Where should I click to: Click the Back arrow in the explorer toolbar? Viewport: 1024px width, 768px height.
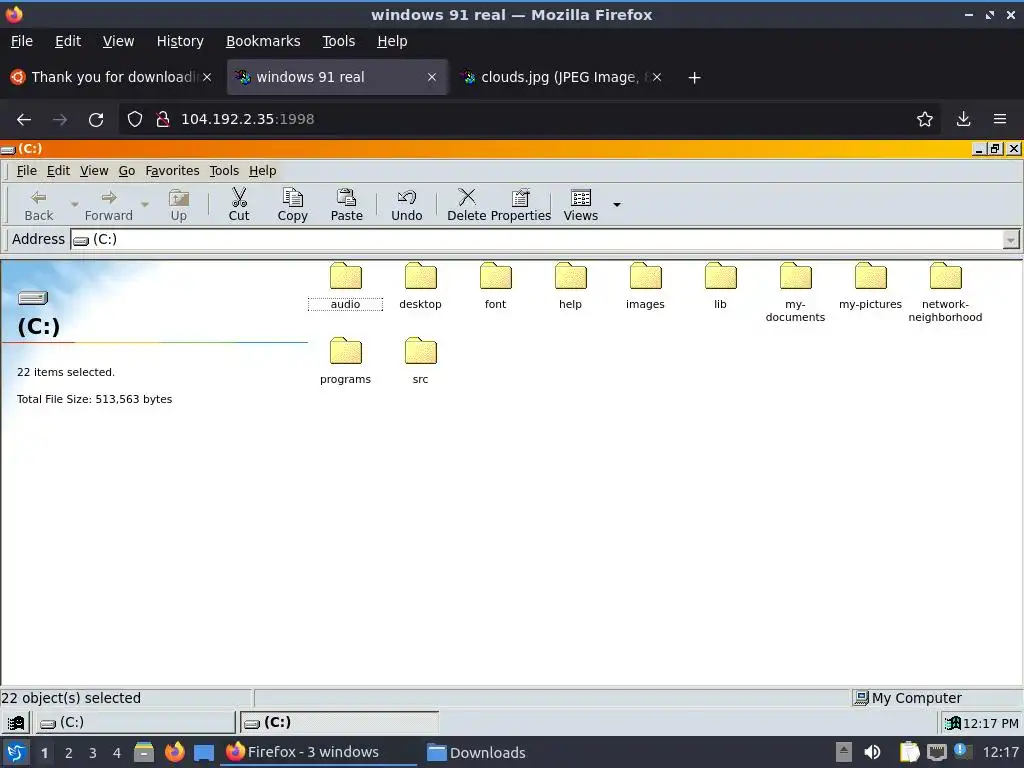pos(39,197)
